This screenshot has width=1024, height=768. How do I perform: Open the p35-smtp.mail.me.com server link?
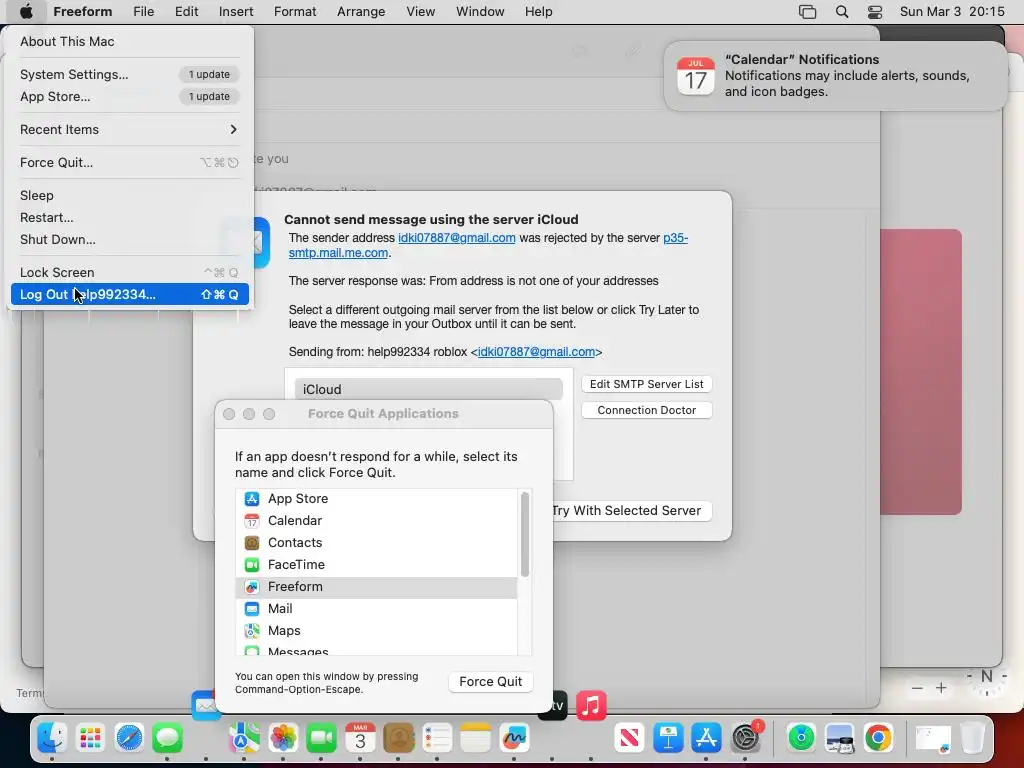point(338,253)
